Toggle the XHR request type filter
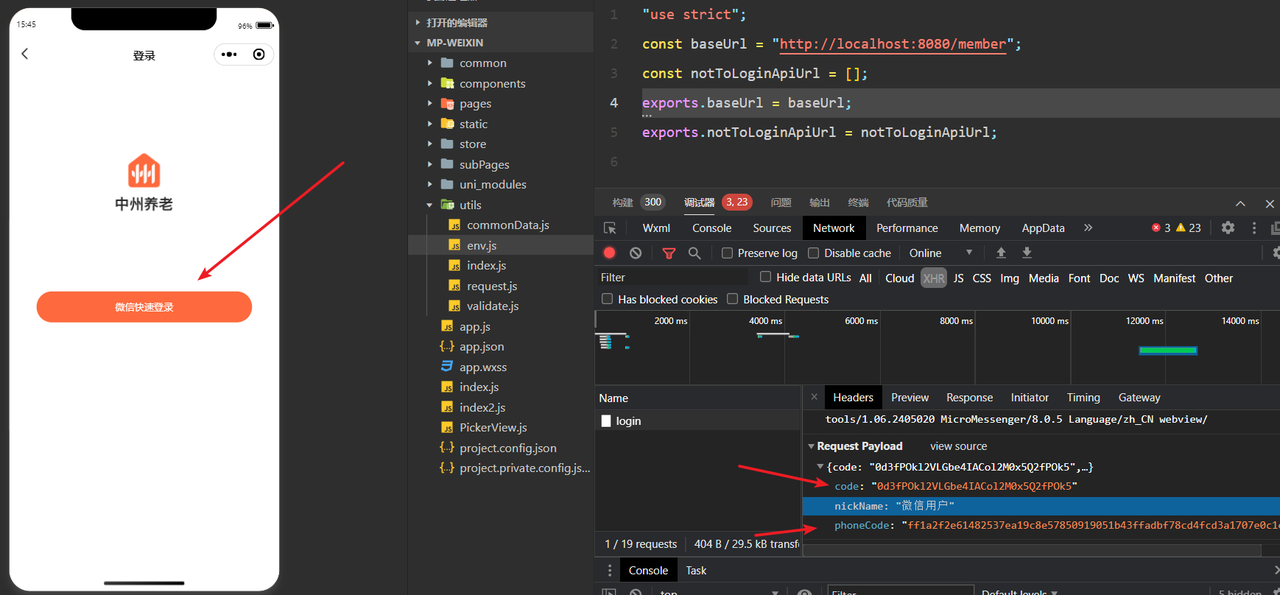Viewport: 1280px width, 595px height. (933, 278)
